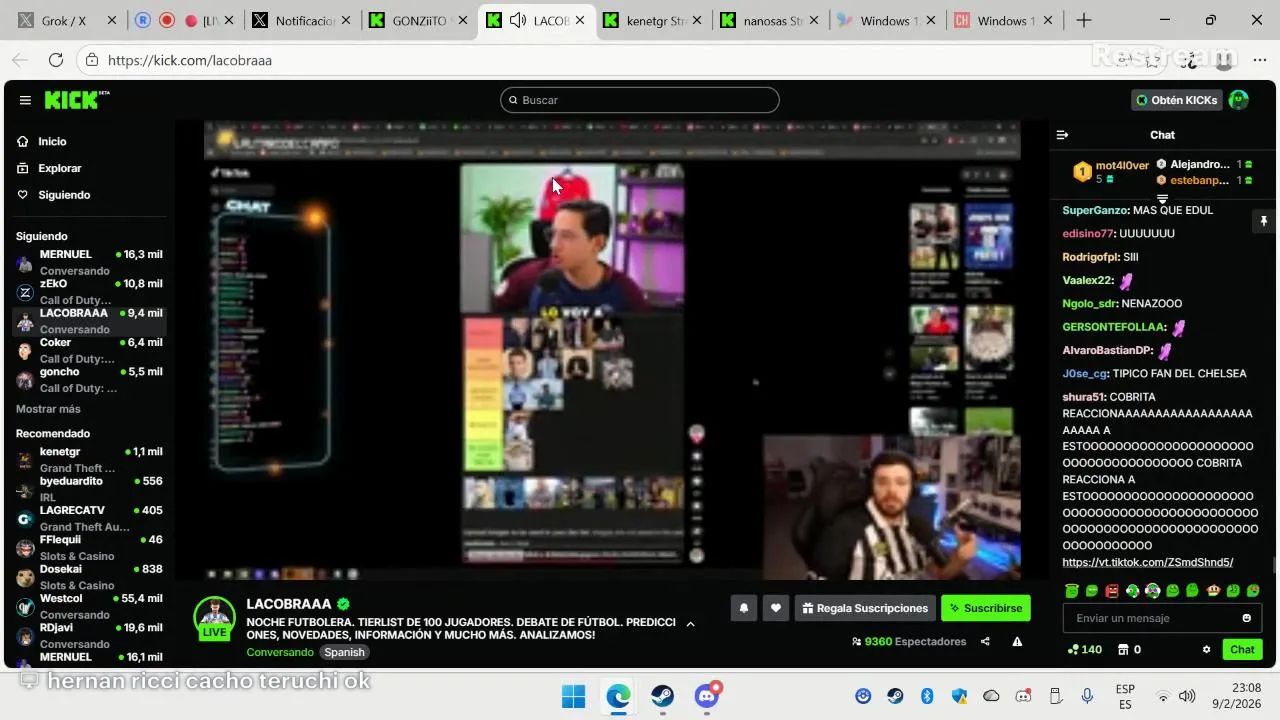Open zEkO channel in sidebar
Image resolution: width=1280 pixels, height=720 pixels.
(88, 292)
